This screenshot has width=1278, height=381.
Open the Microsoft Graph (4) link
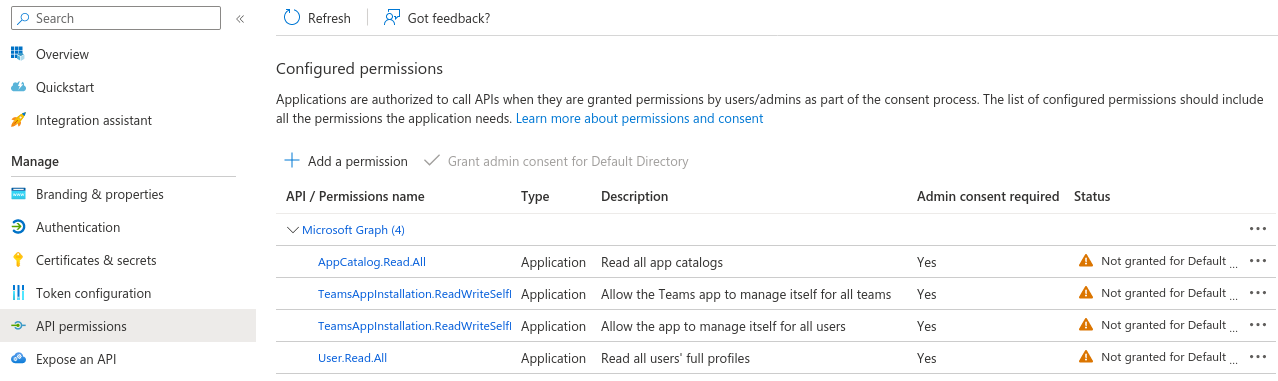coord(353,230)
